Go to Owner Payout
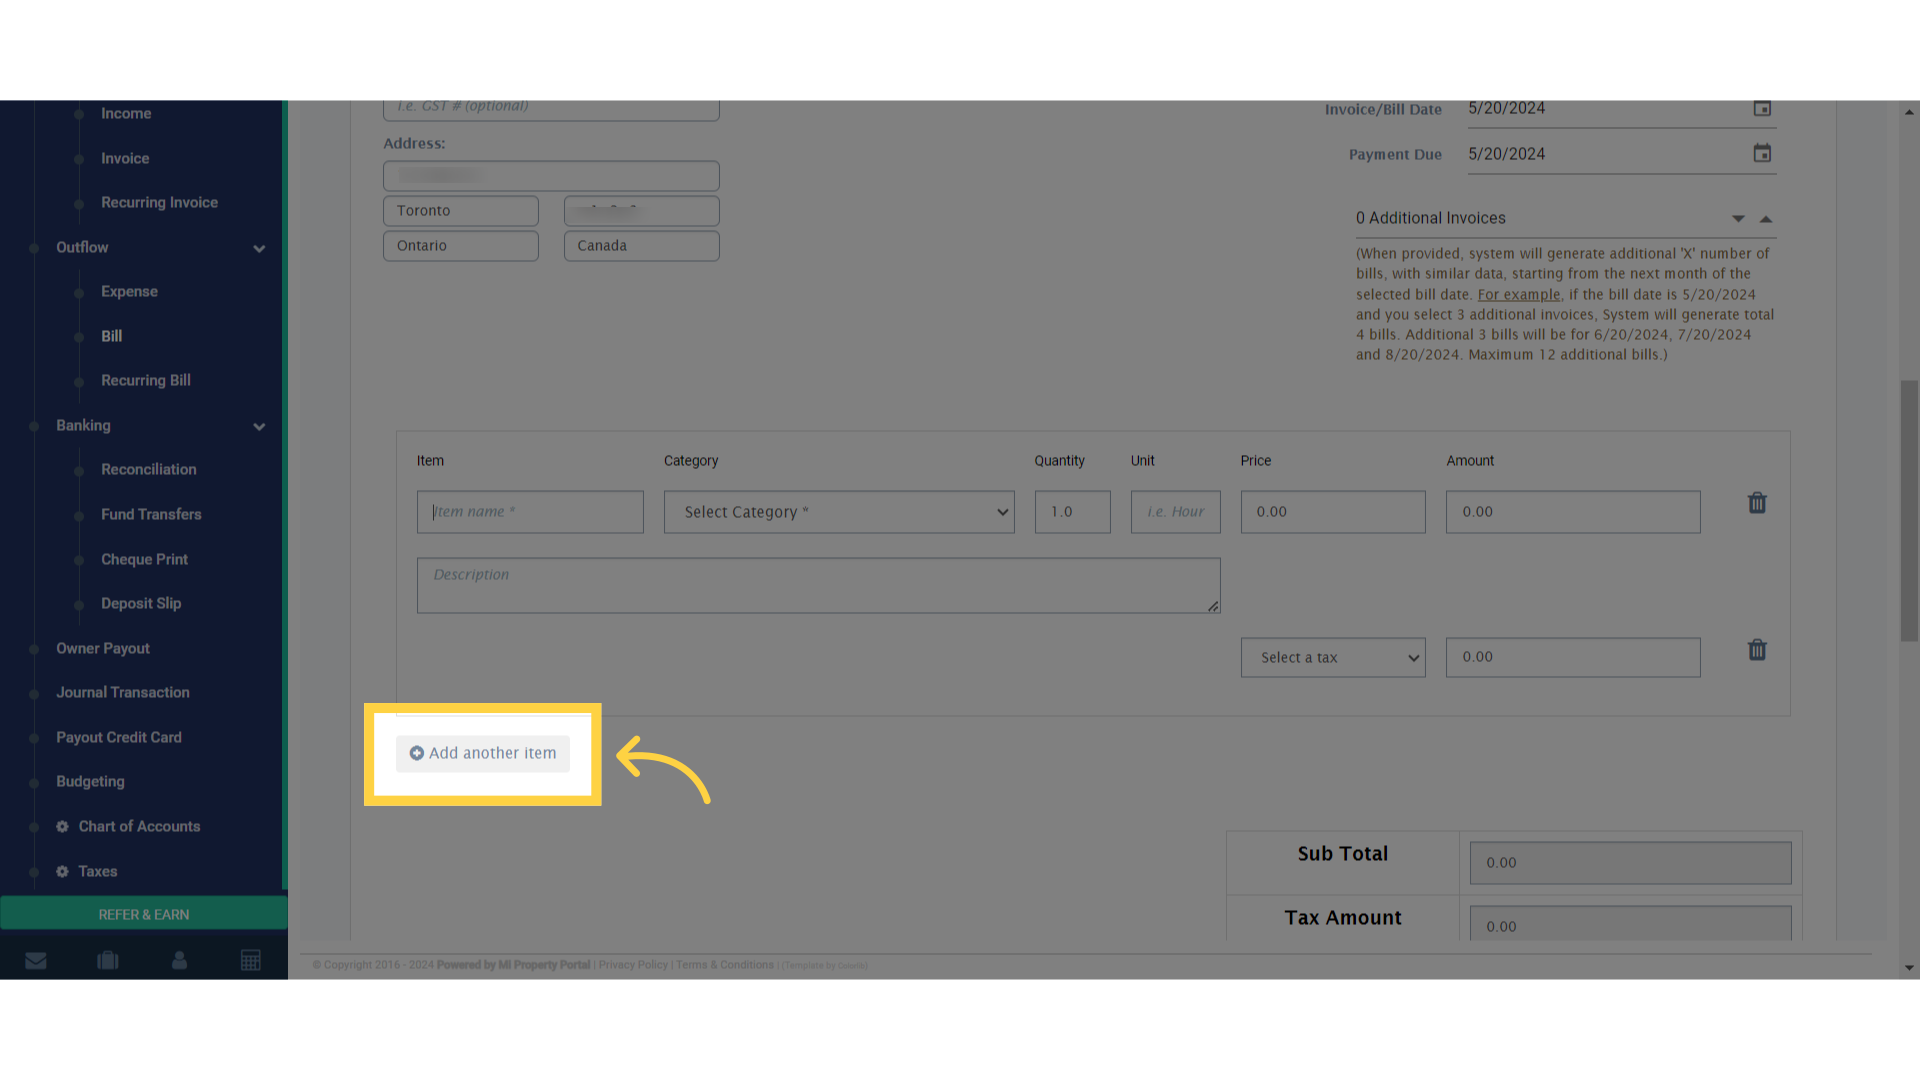The height and width of the screenshot is (1080, 1920). click(x=103, y=648)
